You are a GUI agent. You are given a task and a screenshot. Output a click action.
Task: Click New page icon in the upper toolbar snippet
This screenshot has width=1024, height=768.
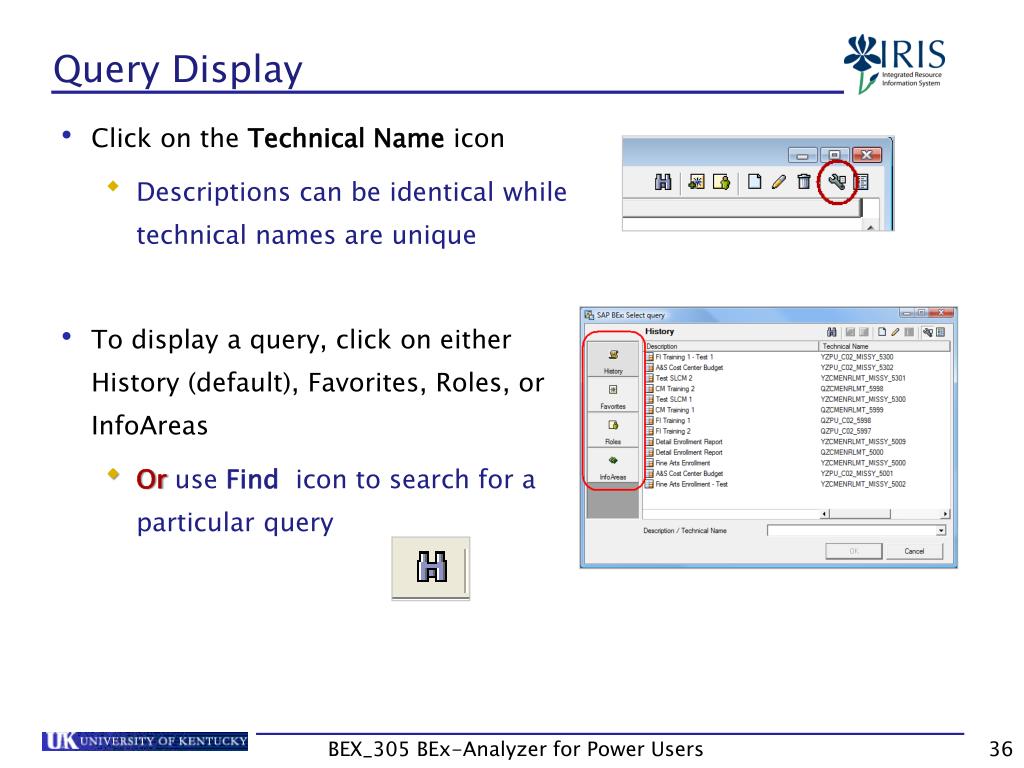pos(754,182)
